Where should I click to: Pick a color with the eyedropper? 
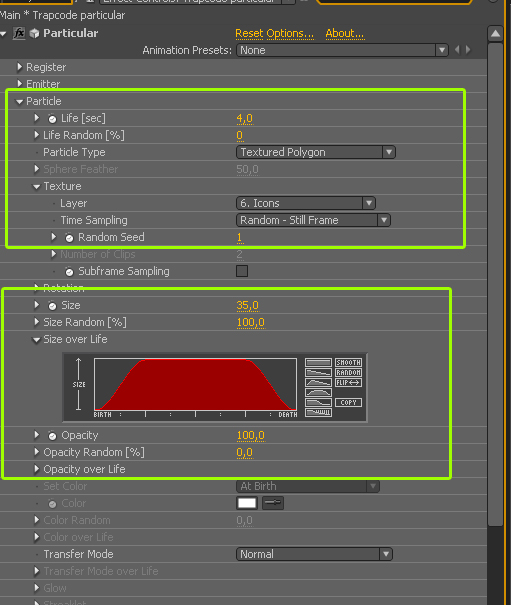[x=273, y=503]
